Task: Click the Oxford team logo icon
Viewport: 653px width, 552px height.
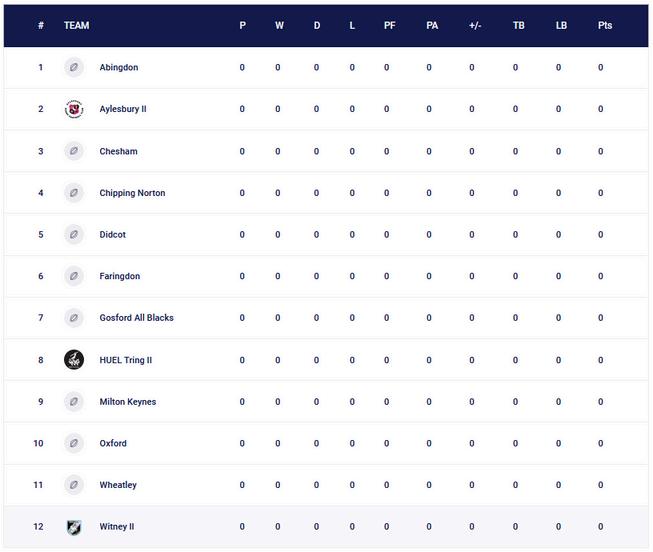Action: click(74, 443)
